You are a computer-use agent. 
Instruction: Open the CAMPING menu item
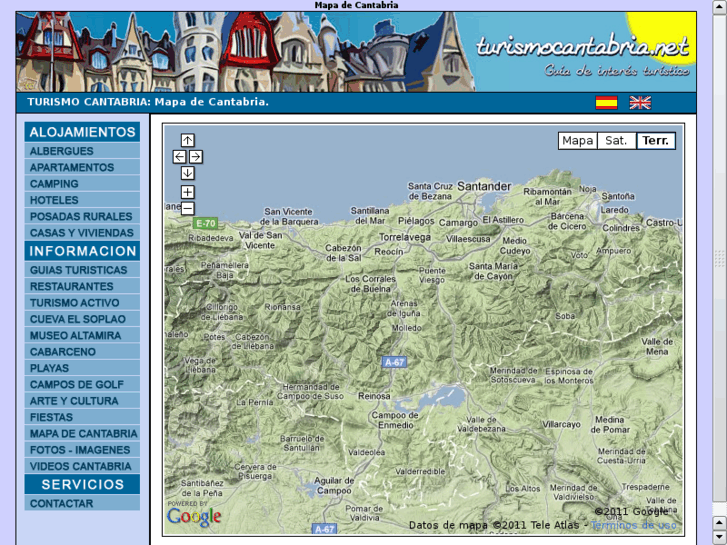[x=82, y=184]
